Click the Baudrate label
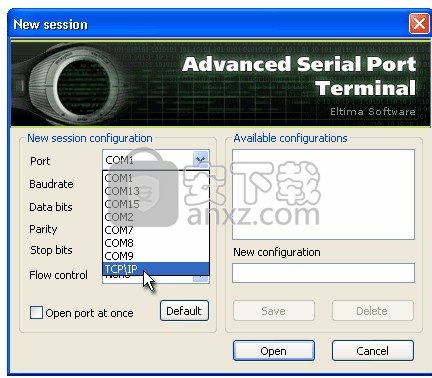 (x=51, y=184)
